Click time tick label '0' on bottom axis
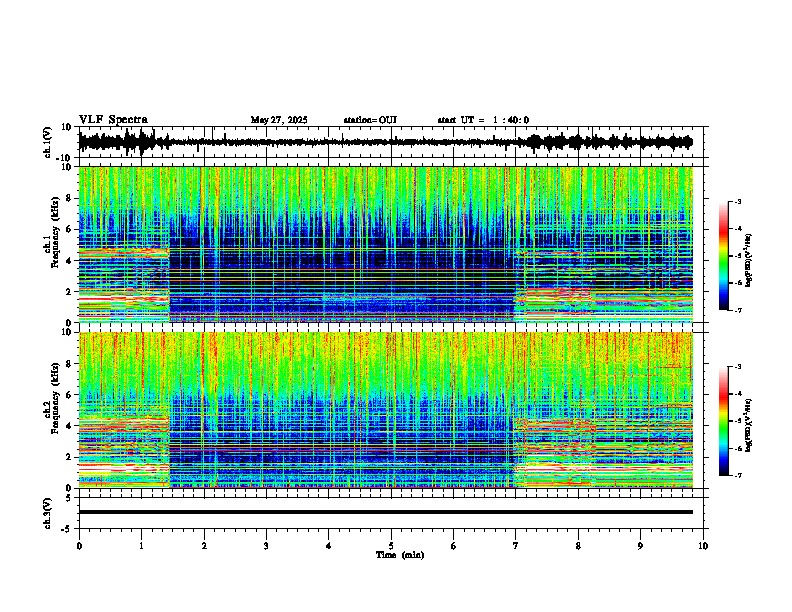The height and width of the screenshot is (612, 792). (x=79, y=546)
